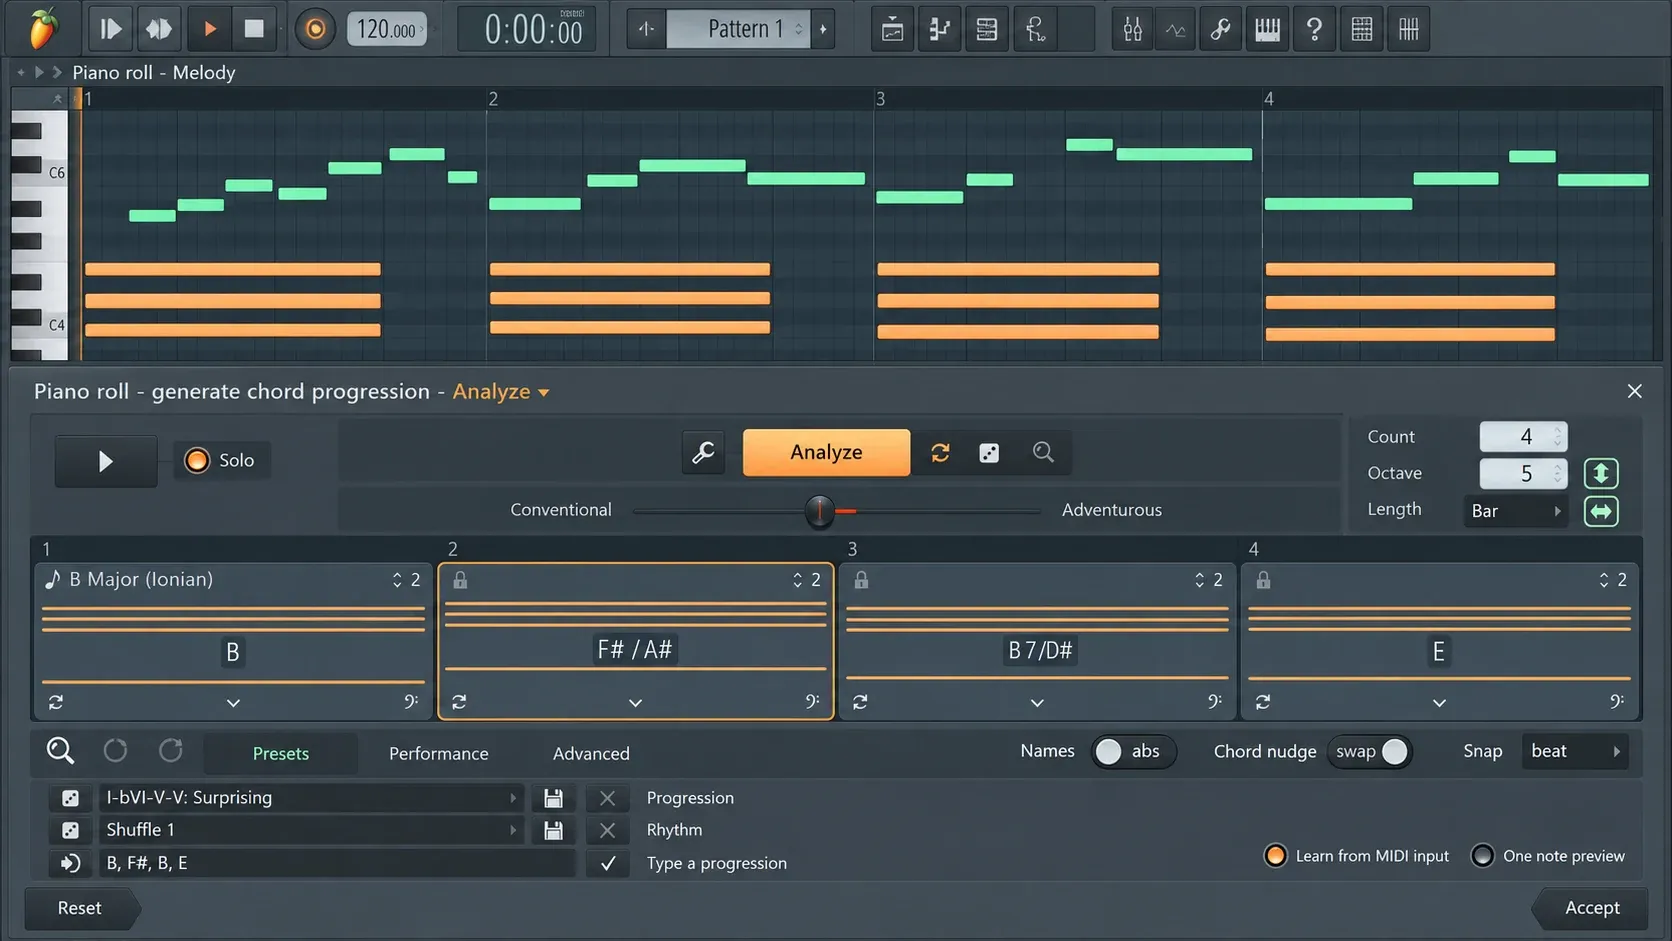Viewport: 1672px width, 941px height.
Task: Click the zoom magnifier icon left of Presets
Action: [x=60, y=751]
